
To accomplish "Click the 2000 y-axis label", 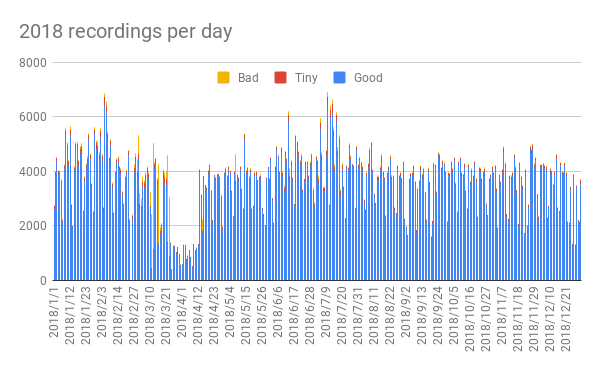I will click(x=33, y=226).
